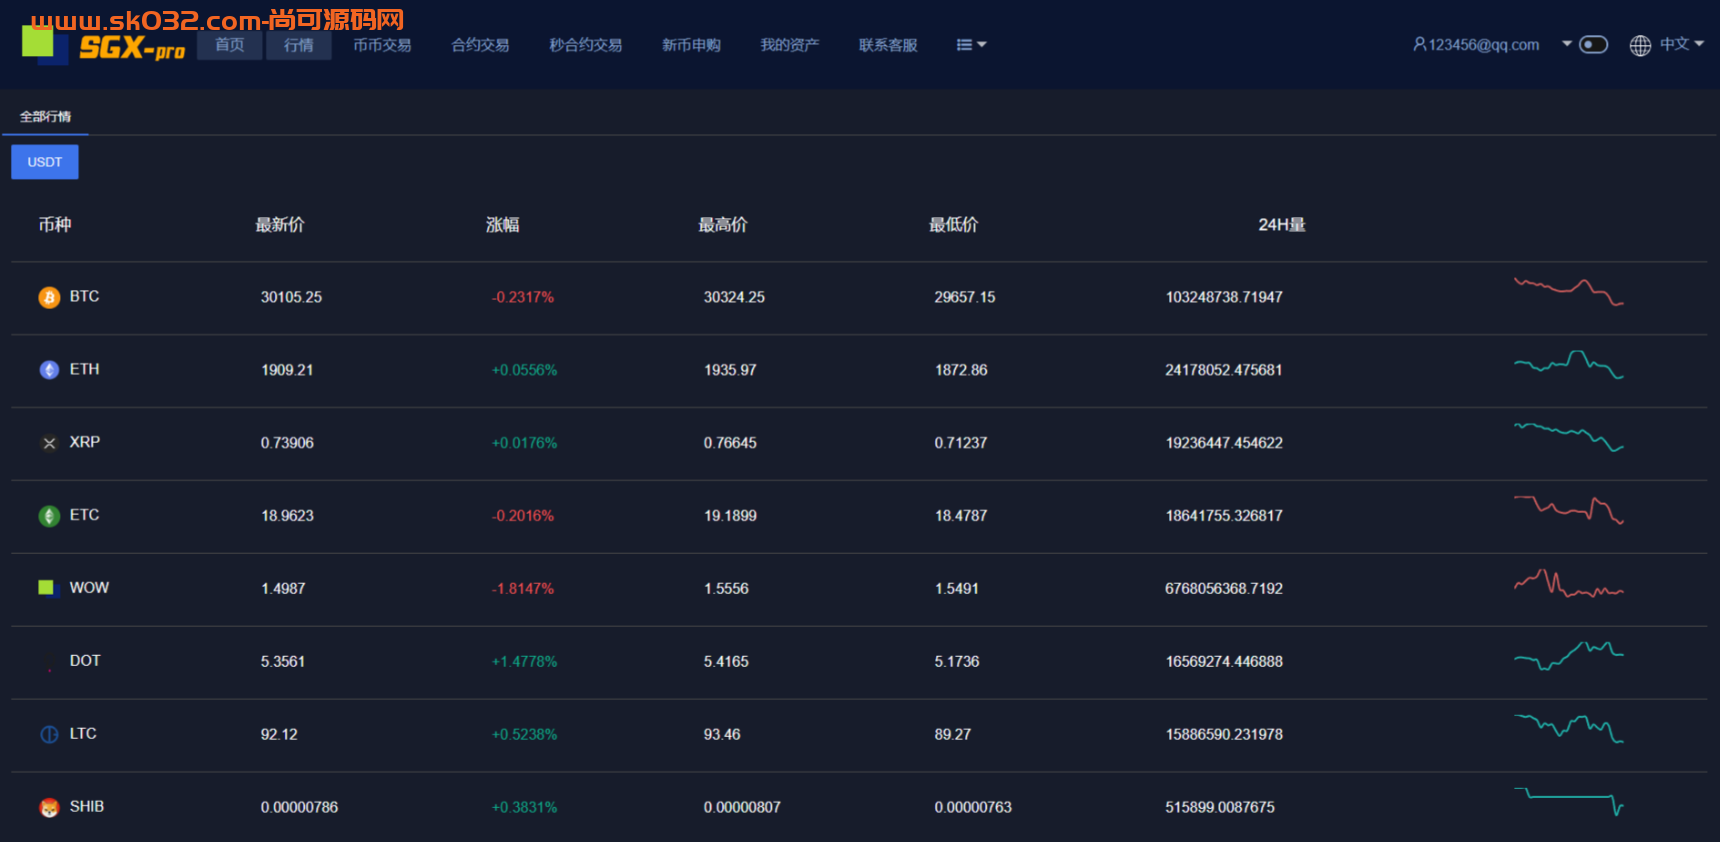Click the WOW trend sparkline chart
Viewport: 1720px width, 842px height.
click(x=1569, y=583)
